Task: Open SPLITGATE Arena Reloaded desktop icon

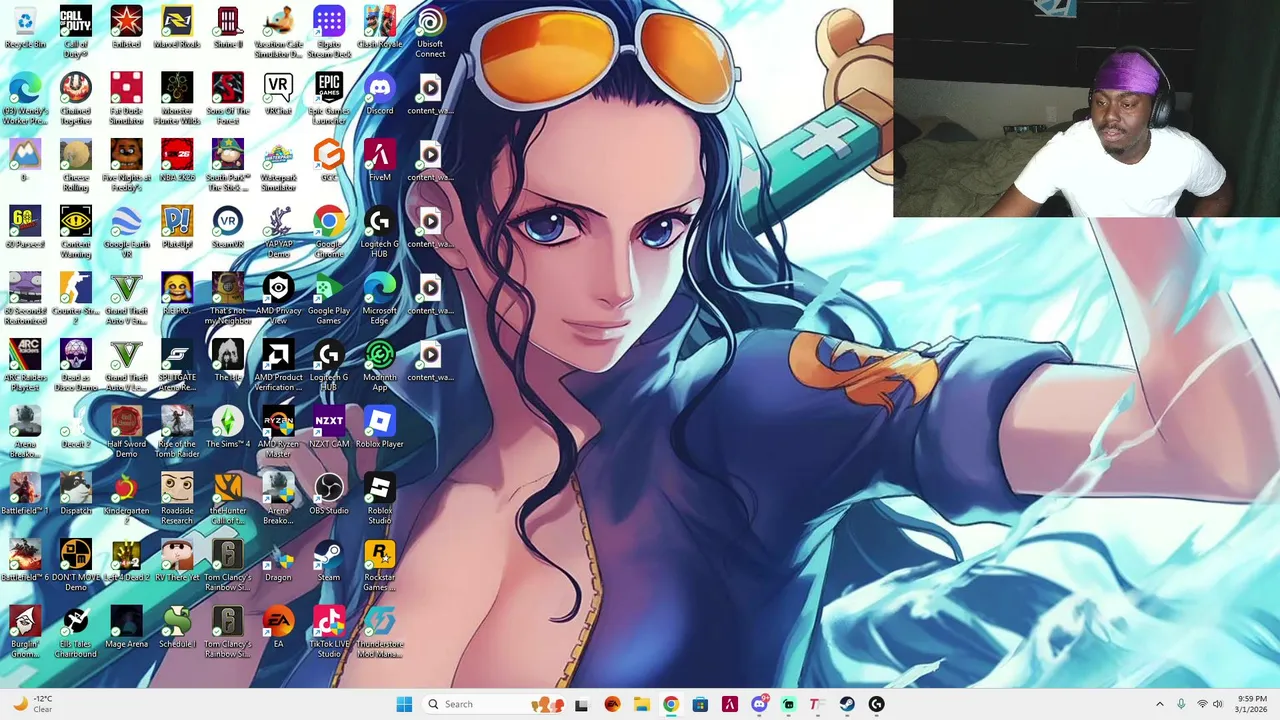Action: (x=177, y=366)
